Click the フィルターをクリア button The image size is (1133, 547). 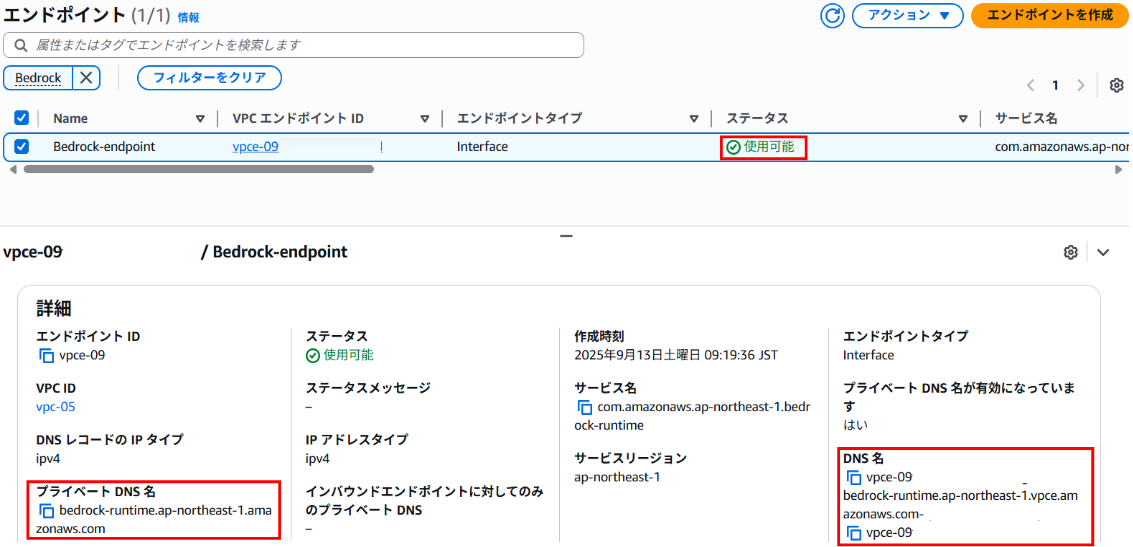coord(210,77)
